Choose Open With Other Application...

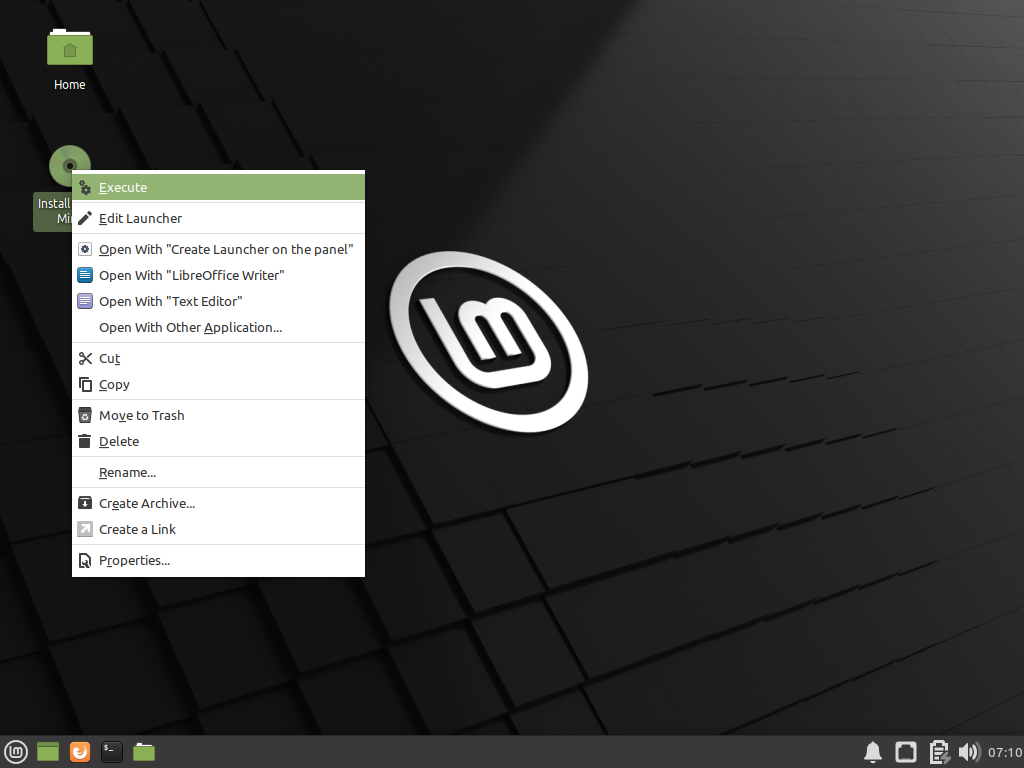218,327
